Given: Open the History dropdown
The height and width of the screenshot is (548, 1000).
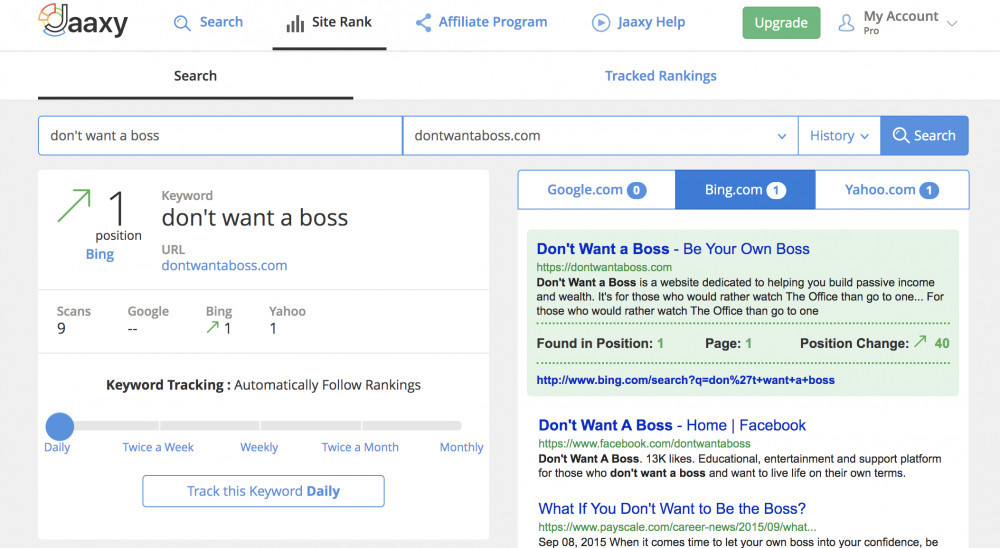Looking at the screenshot, I should (839, 135).
